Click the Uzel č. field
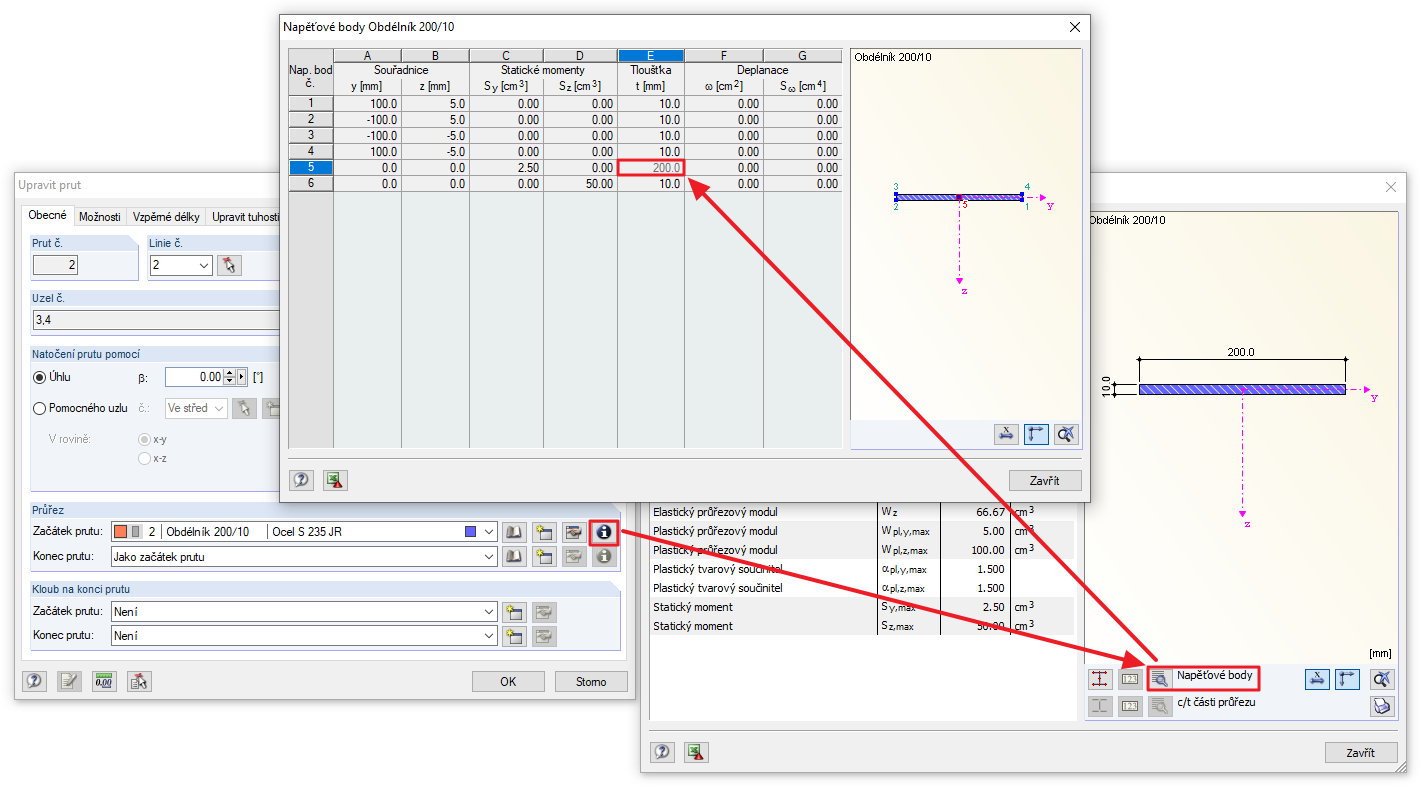This screenshot has height=789, width=1421. tap(155, 320)
